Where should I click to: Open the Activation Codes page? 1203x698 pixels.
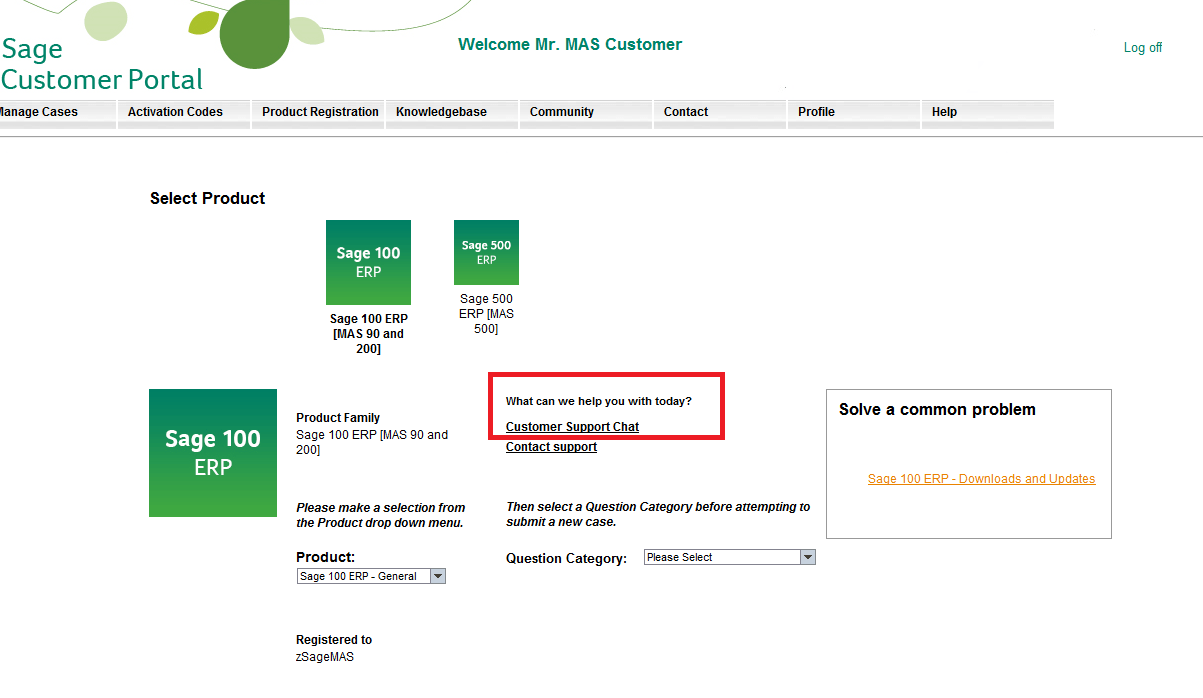(x=177, y=112)
